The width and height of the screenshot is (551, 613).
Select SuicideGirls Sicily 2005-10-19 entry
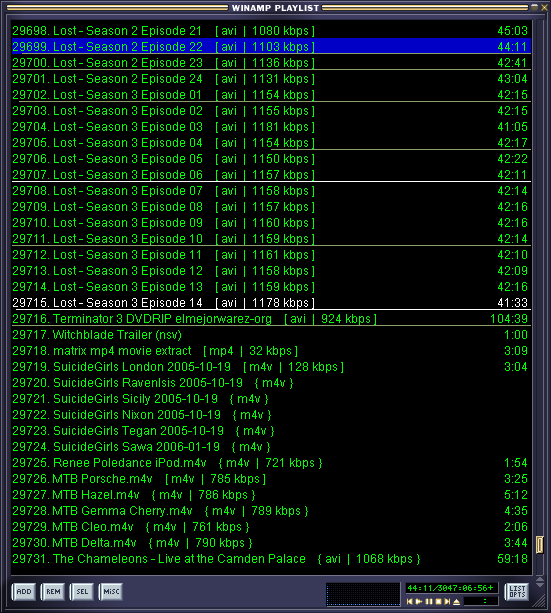coord(271,399)
